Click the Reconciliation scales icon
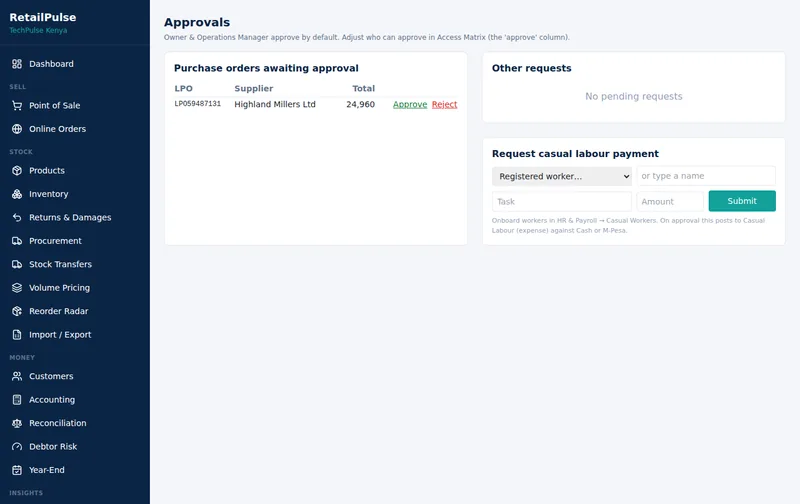Viewport: 800px width, 504px height. [x=17, y=423]
